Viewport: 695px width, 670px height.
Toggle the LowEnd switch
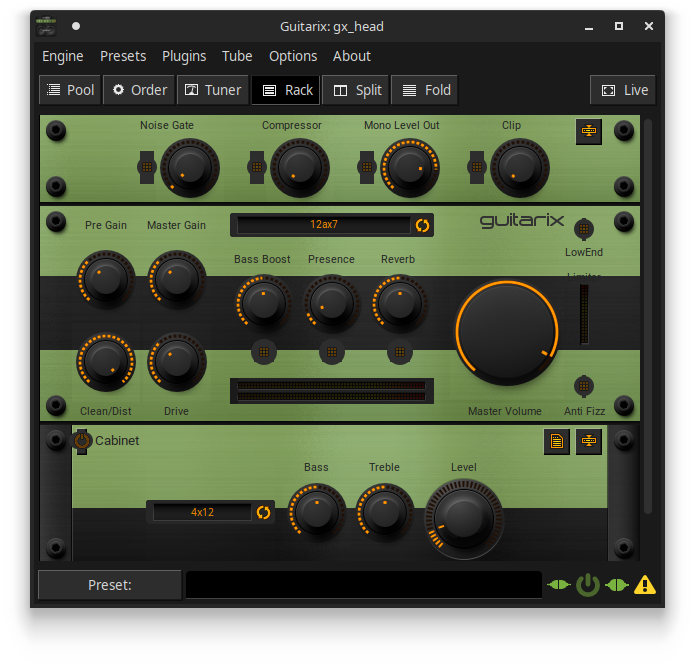[x=584, y=229]
